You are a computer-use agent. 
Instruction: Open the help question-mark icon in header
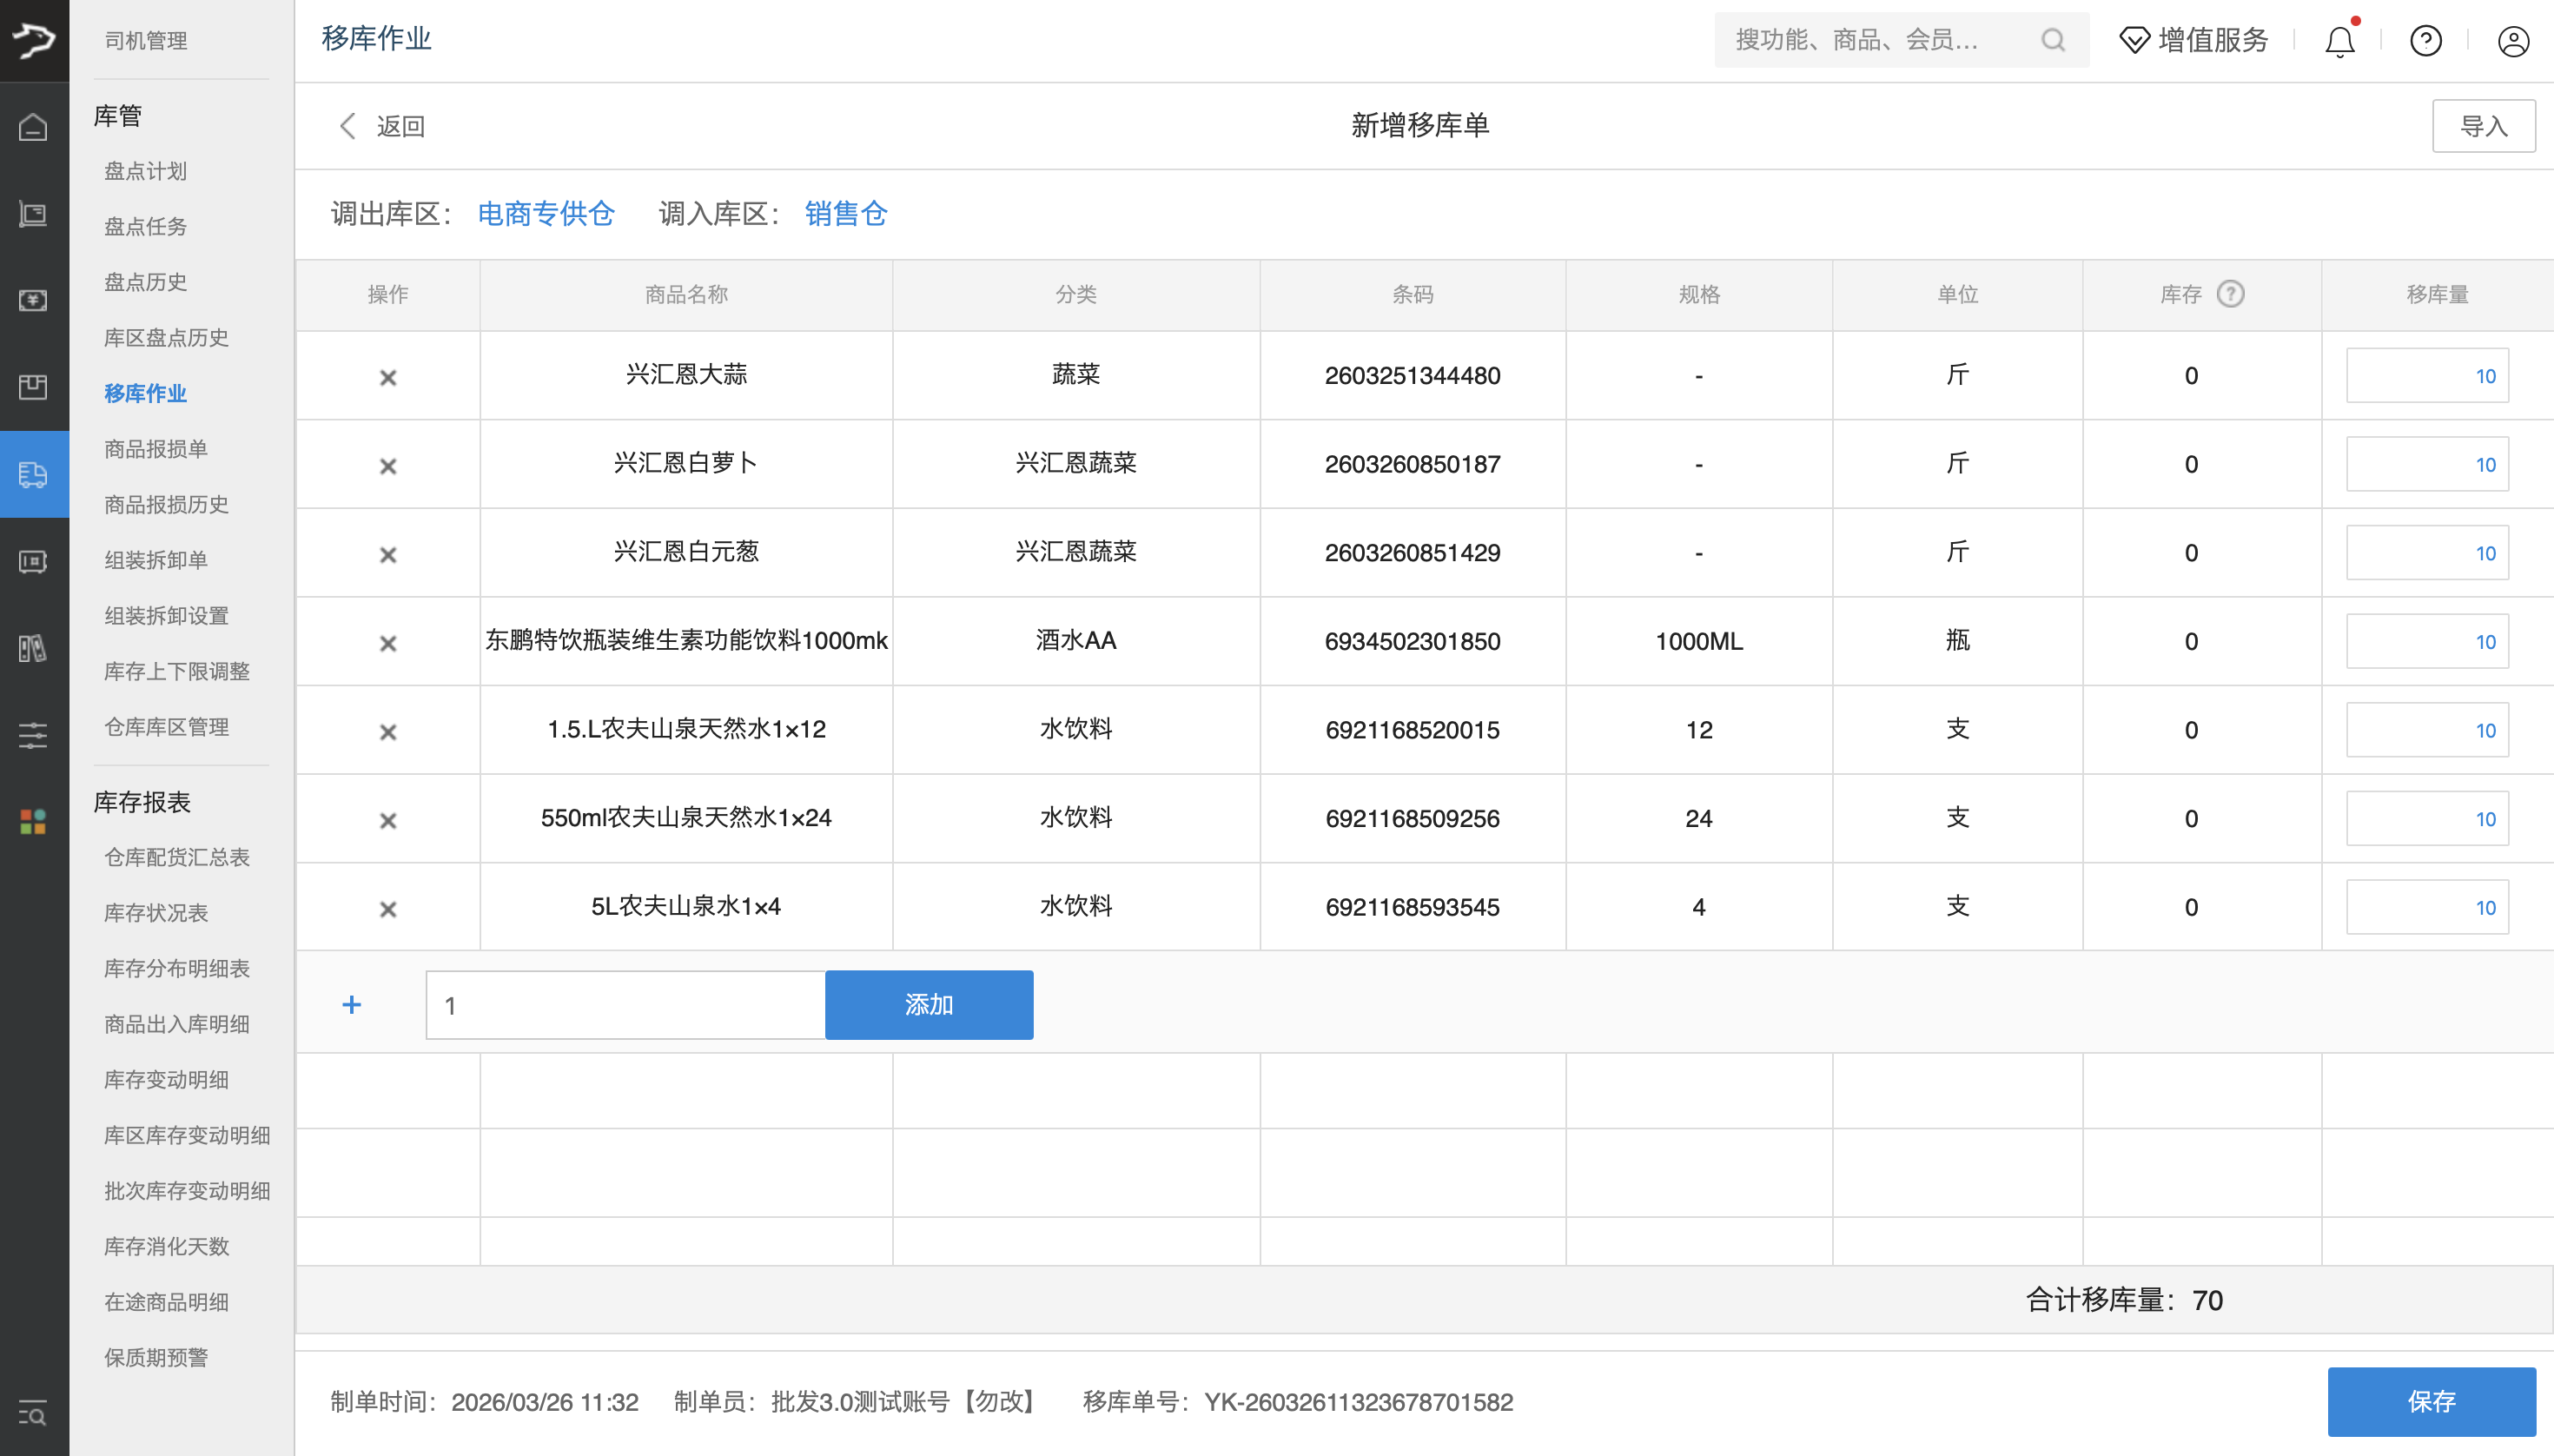[x=2426, y=41]
